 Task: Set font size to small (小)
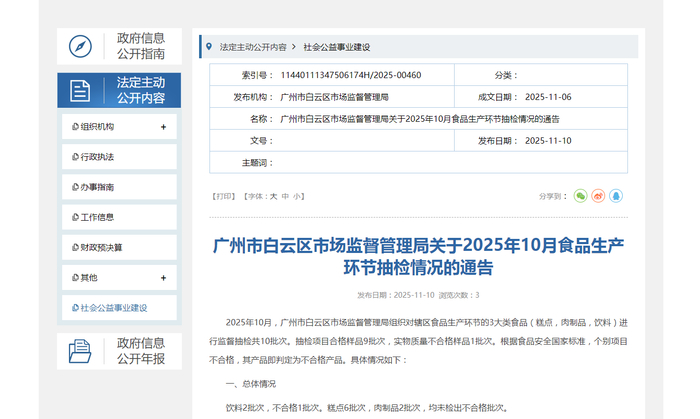298,197
